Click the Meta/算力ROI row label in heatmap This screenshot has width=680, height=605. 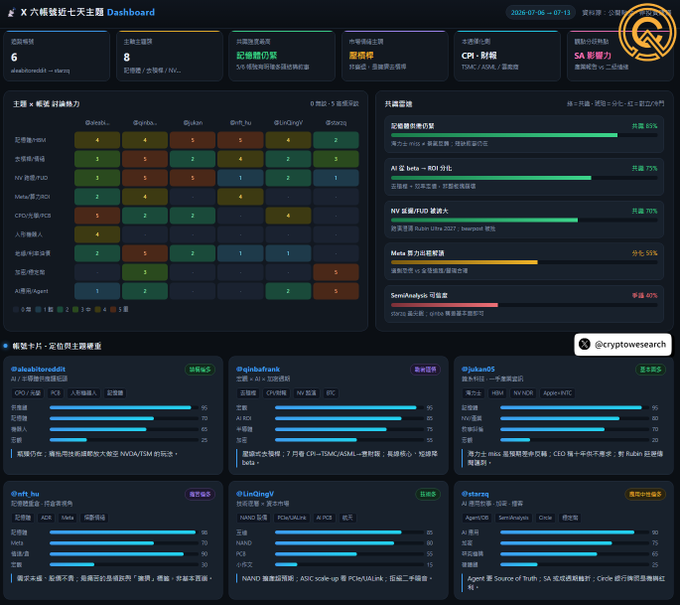[33, 197]
